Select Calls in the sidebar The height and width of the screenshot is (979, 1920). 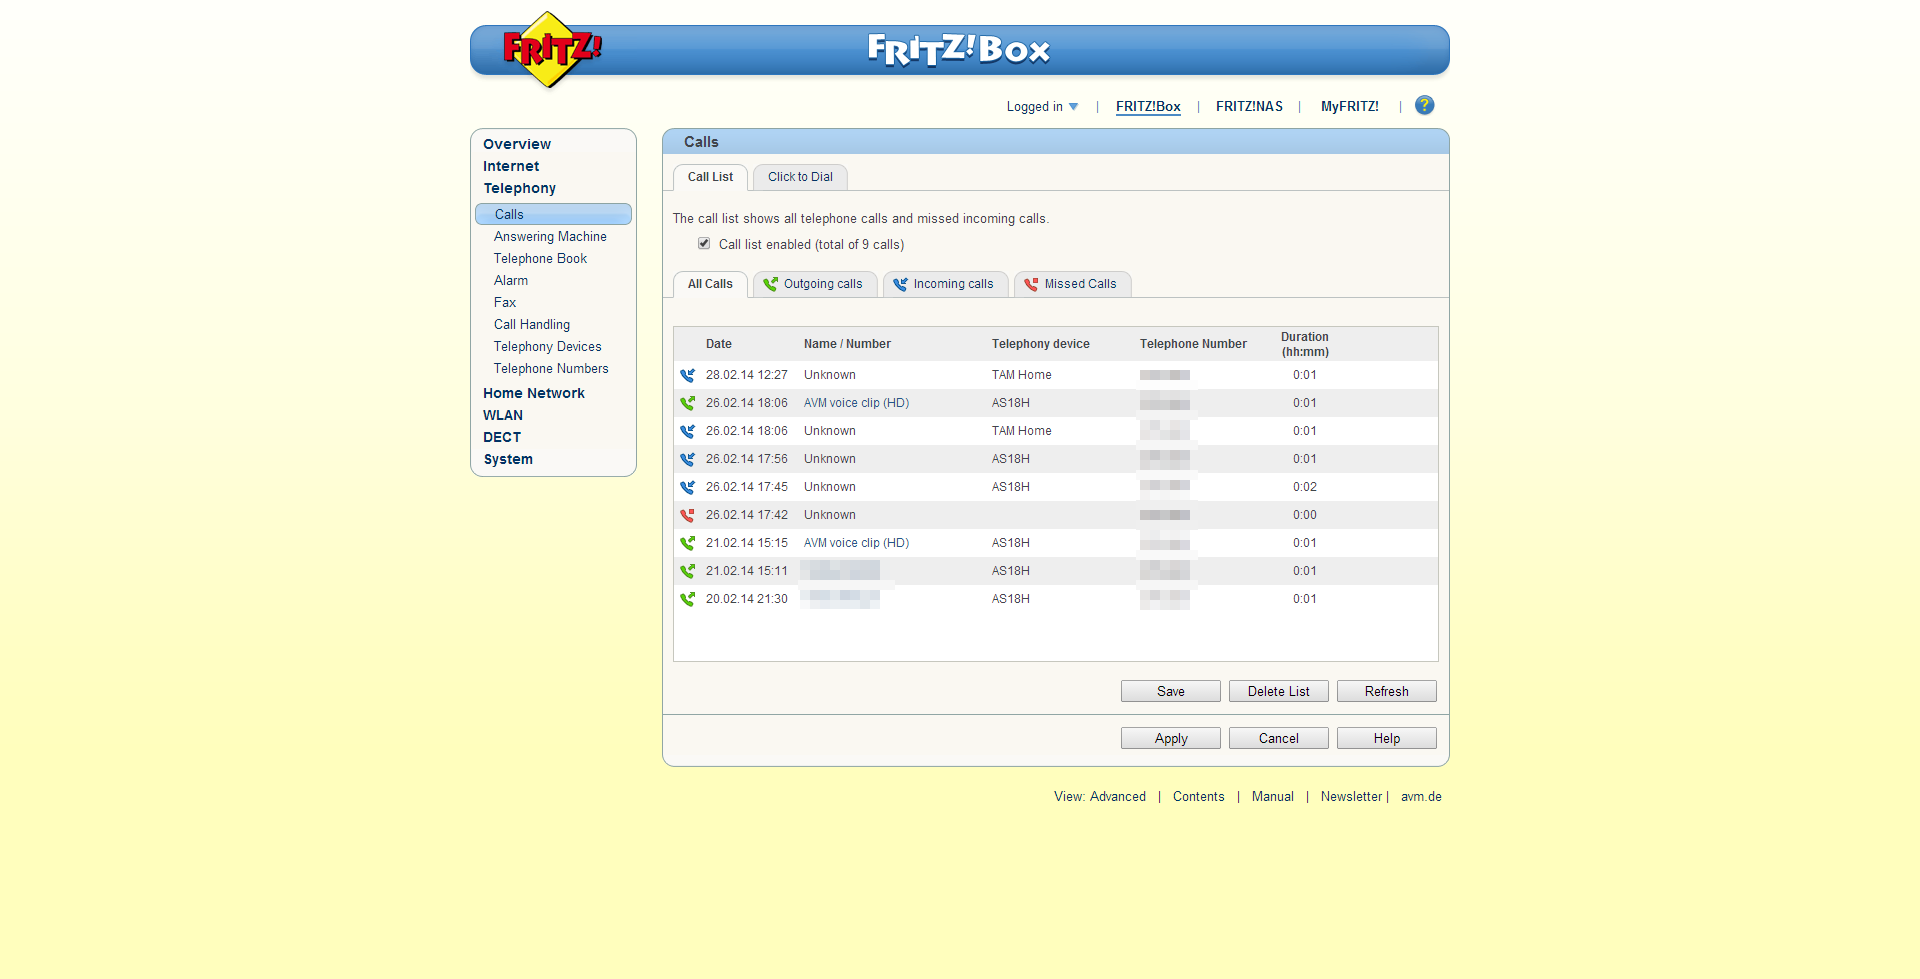(553, 214)
